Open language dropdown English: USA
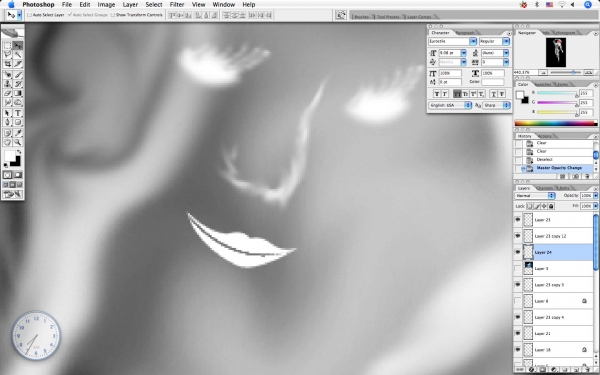Viewport: 600px width, 375px height. (450, 105)
